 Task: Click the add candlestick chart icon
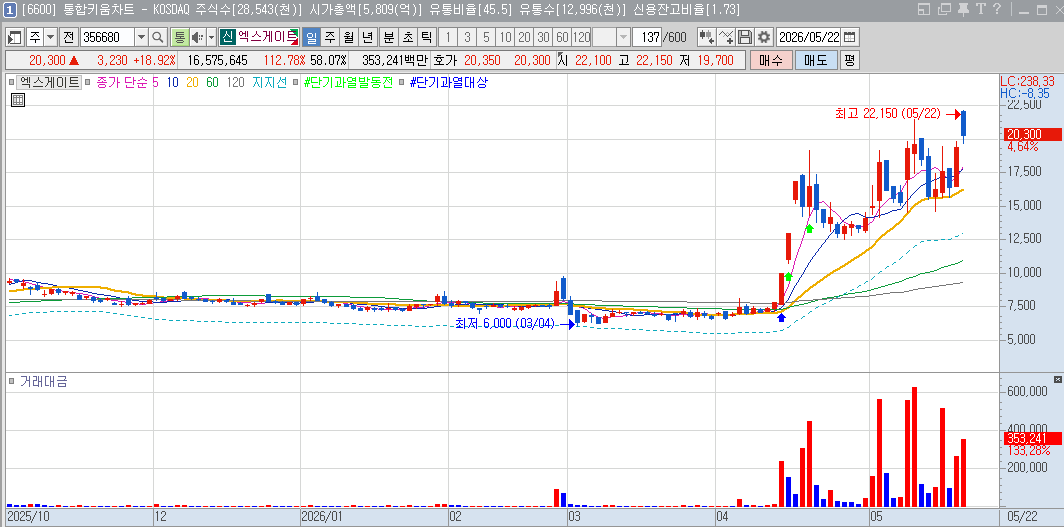point(706,37)
